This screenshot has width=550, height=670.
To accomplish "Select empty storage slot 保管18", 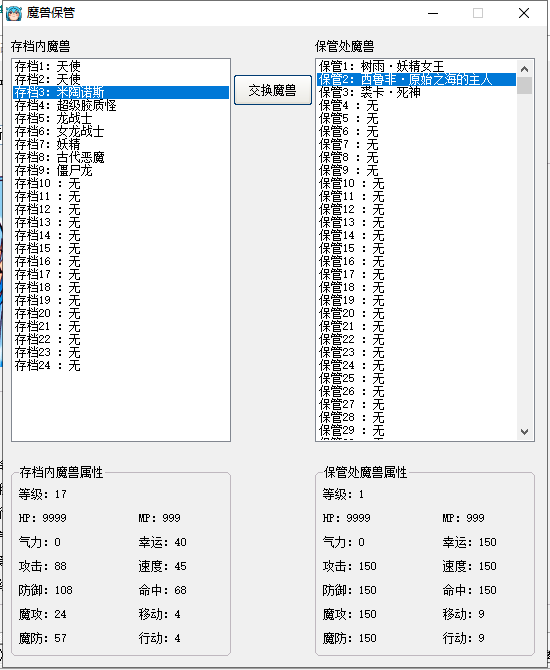I will [416, 288].
